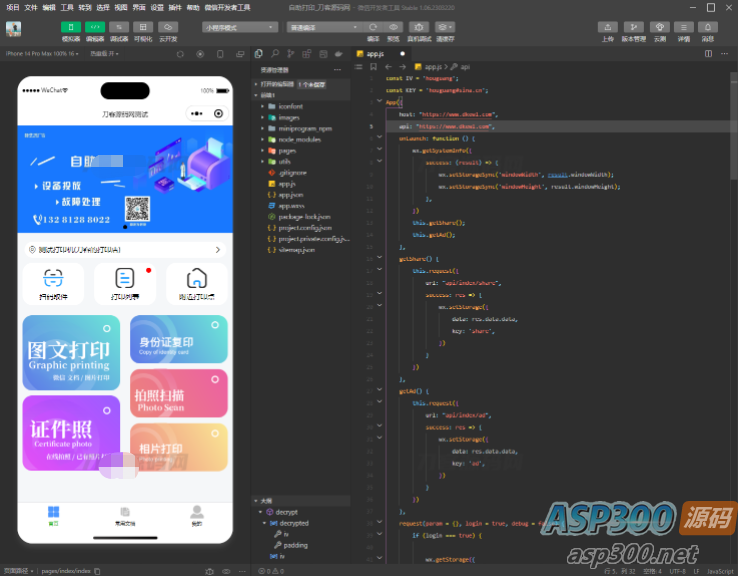The width and height of the screenshot is (738, 576).
Task: Toggle the 编辑器 editor panel
Action: coord(95,27)
